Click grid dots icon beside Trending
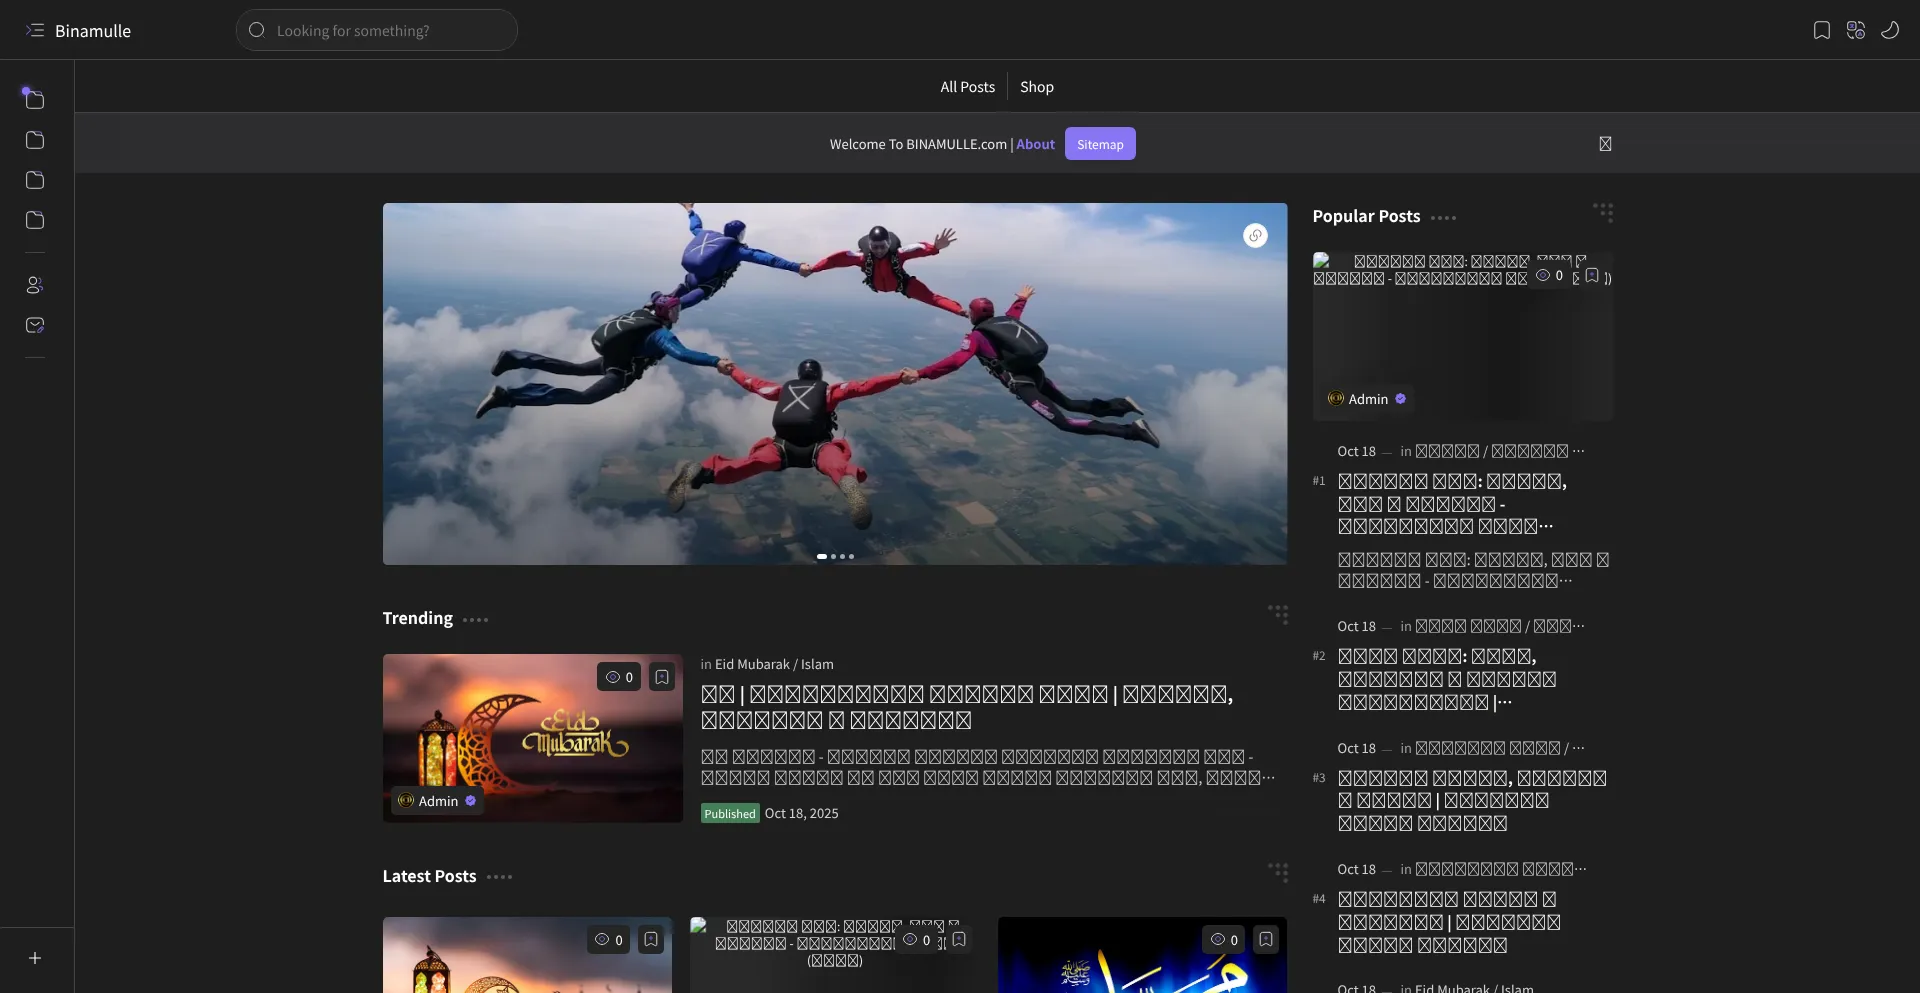This screenshot has height=993, width=1920. [1278, 614]
